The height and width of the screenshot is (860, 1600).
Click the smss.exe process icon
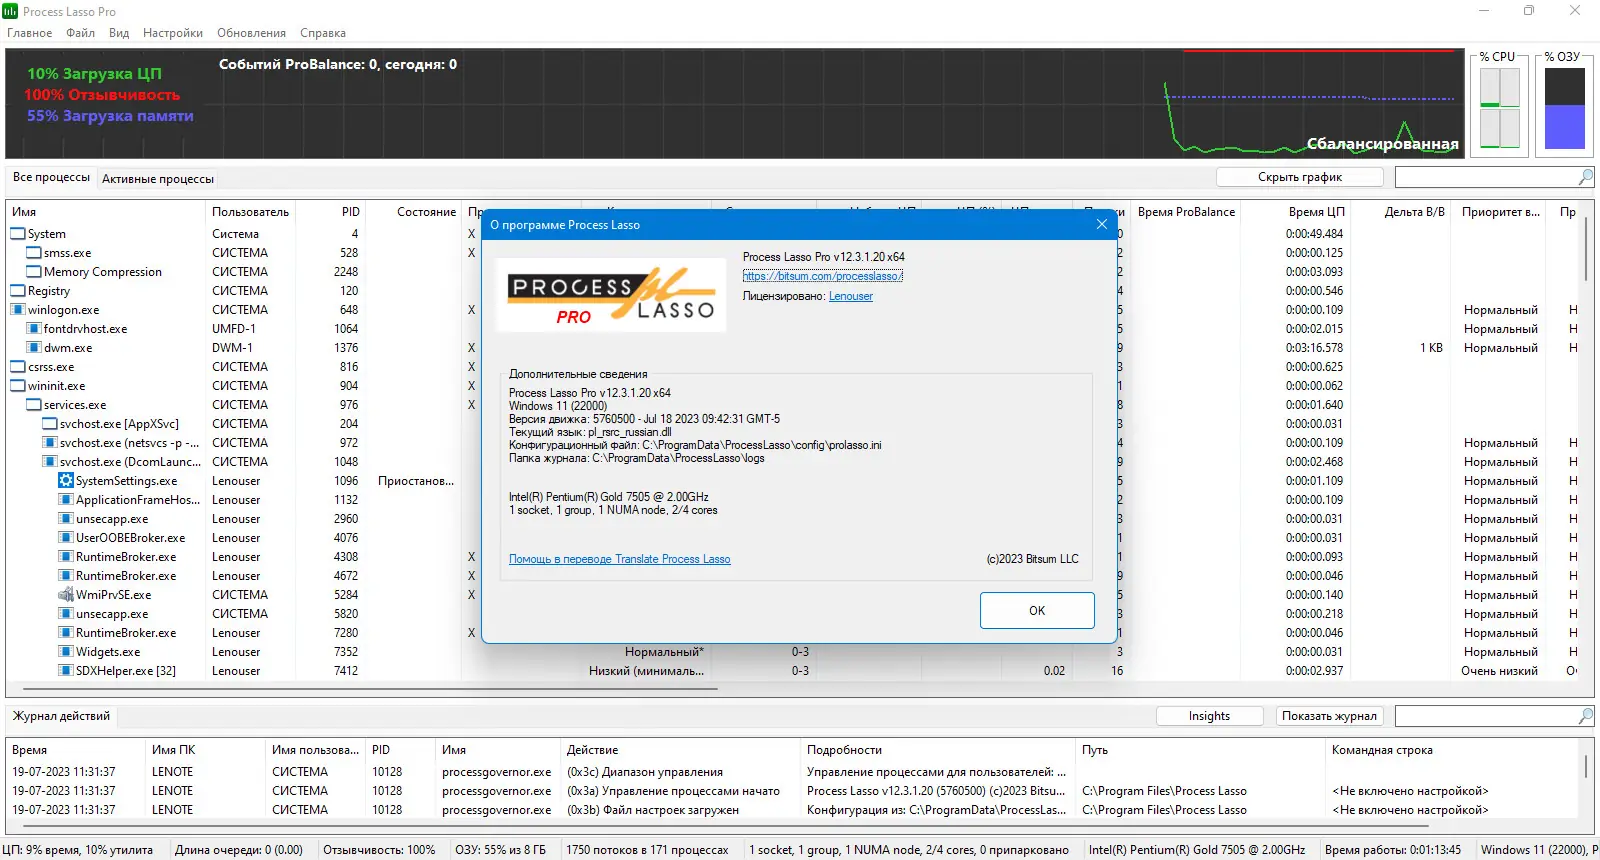[34, 253]
